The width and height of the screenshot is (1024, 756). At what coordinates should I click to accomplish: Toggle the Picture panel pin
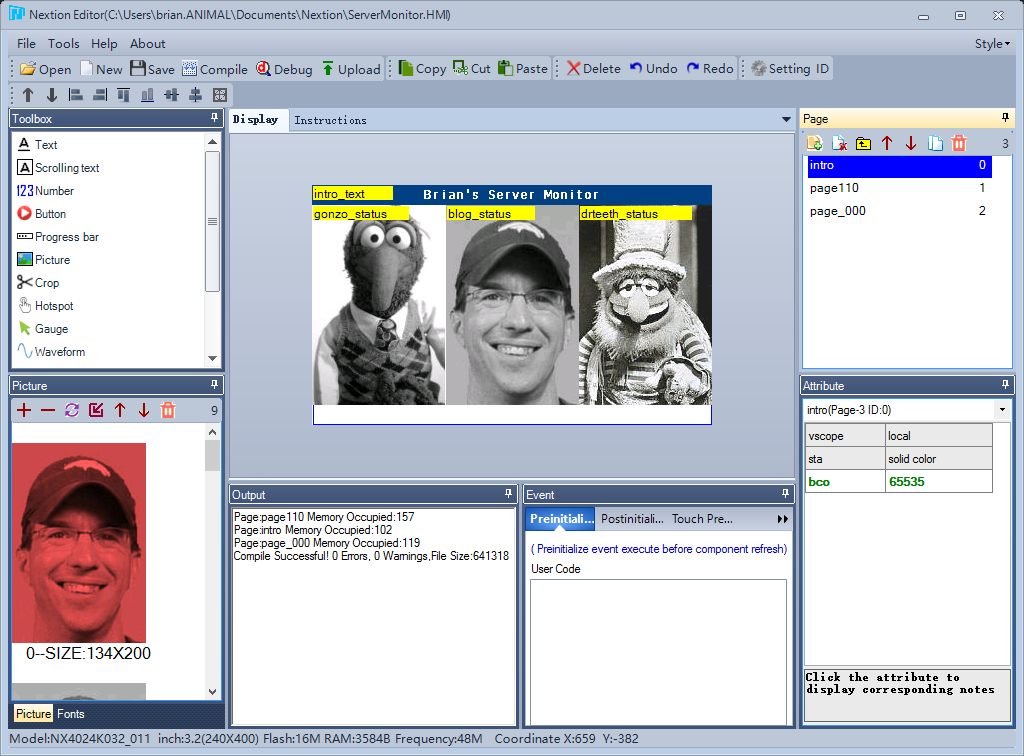214,385
